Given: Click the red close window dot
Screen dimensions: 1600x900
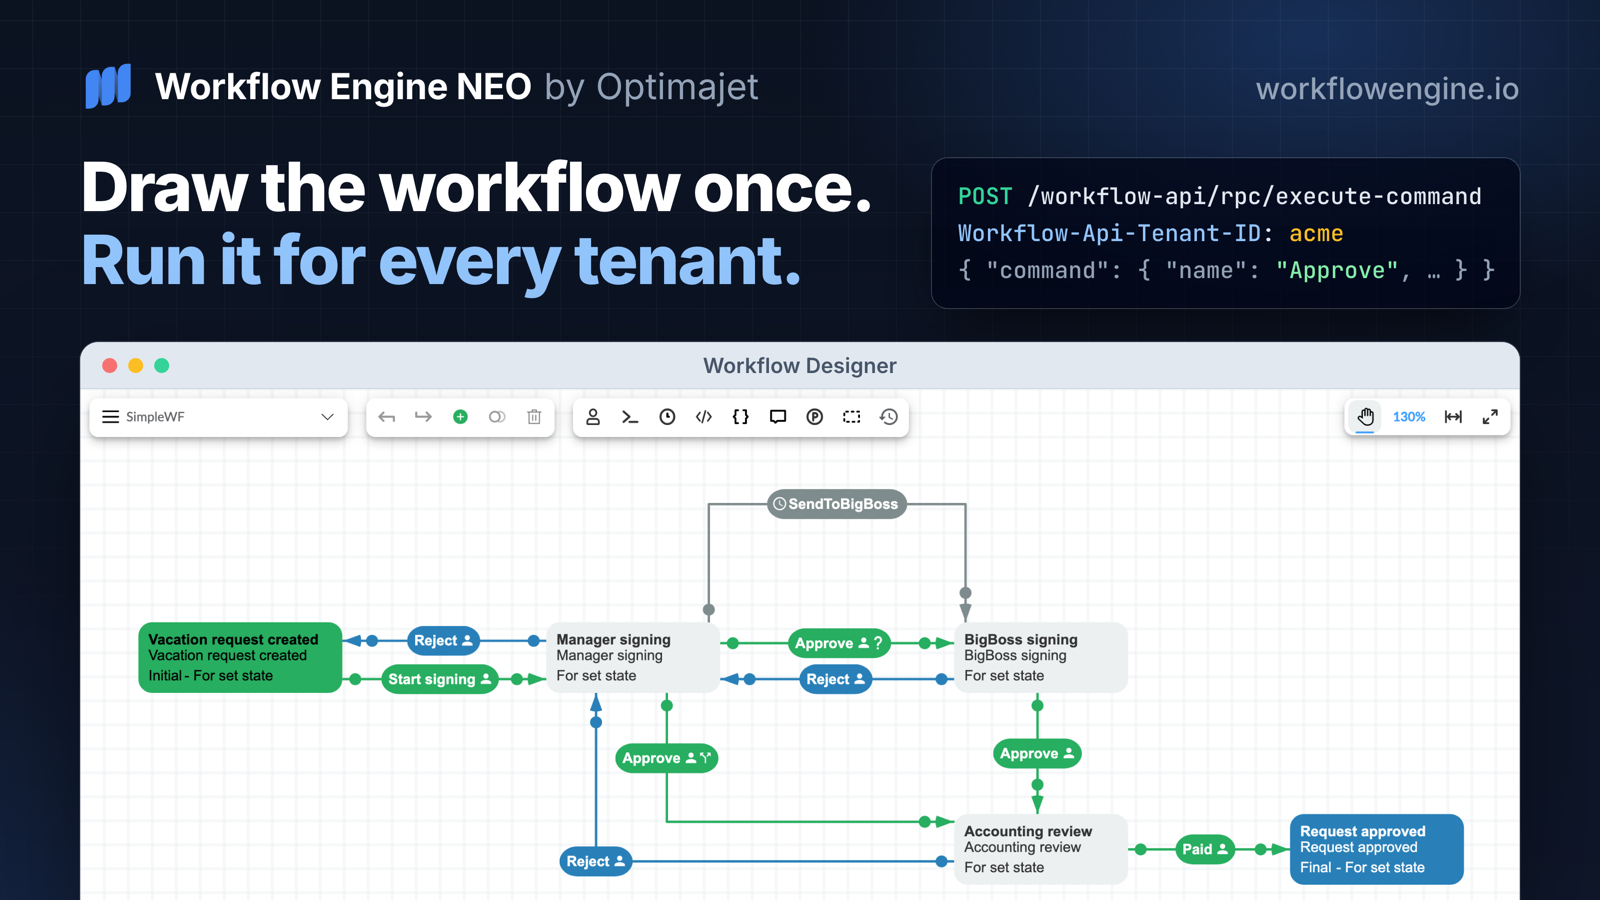Looking at the screenshot, I should click(x=110, y=366).
